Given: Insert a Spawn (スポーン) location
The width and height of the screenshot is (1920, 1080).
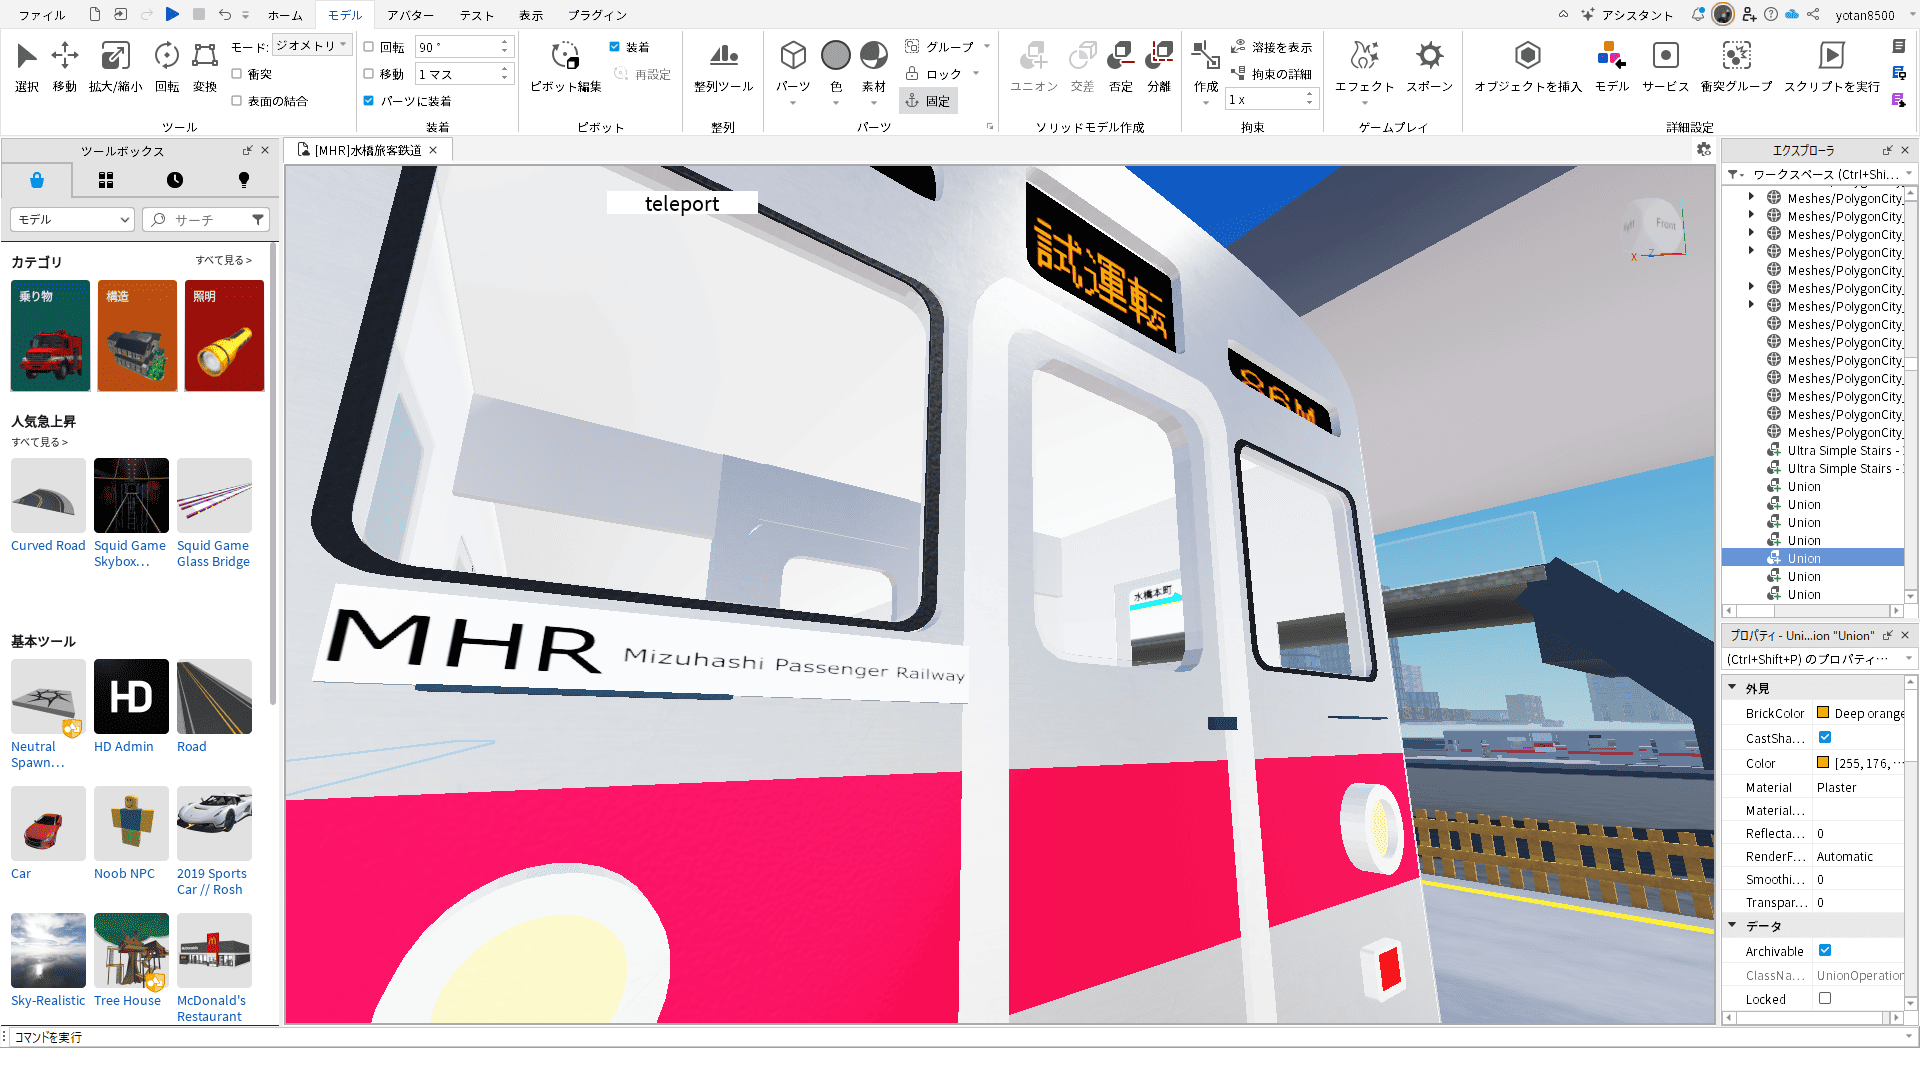Looking at the screenshot, I should (1430, 66).
